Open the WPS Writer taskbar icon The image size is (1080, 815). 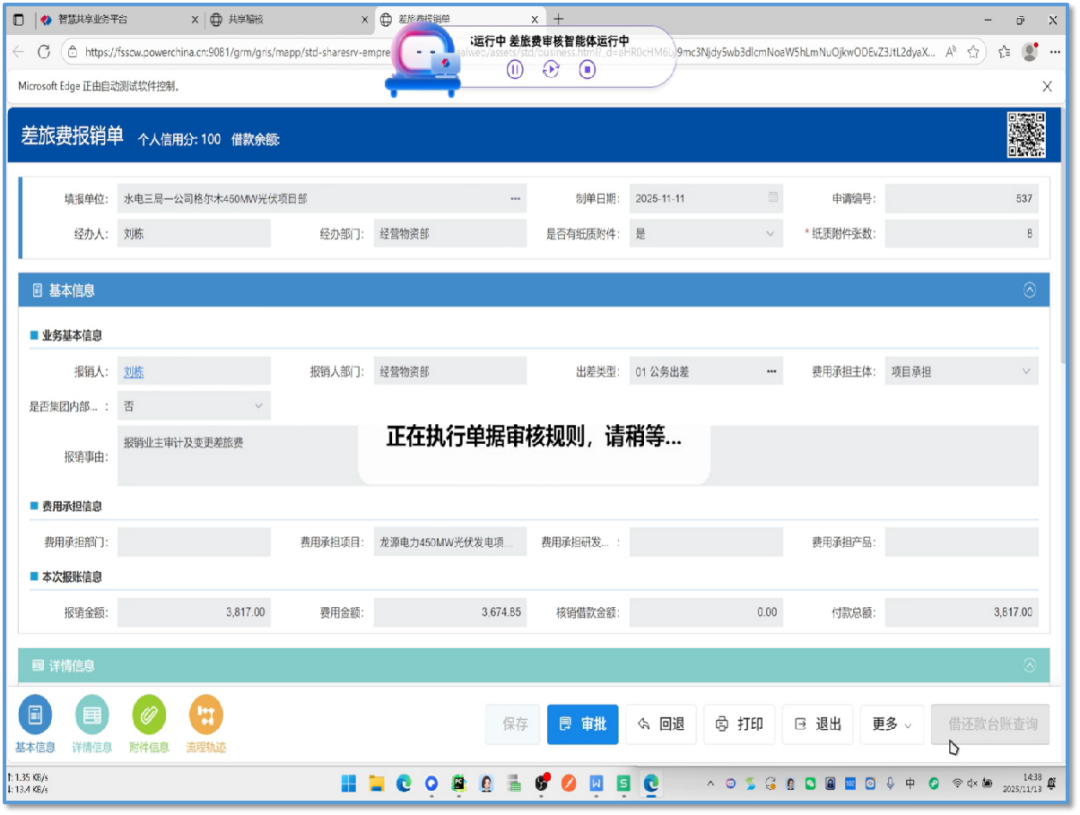[596, 783]
